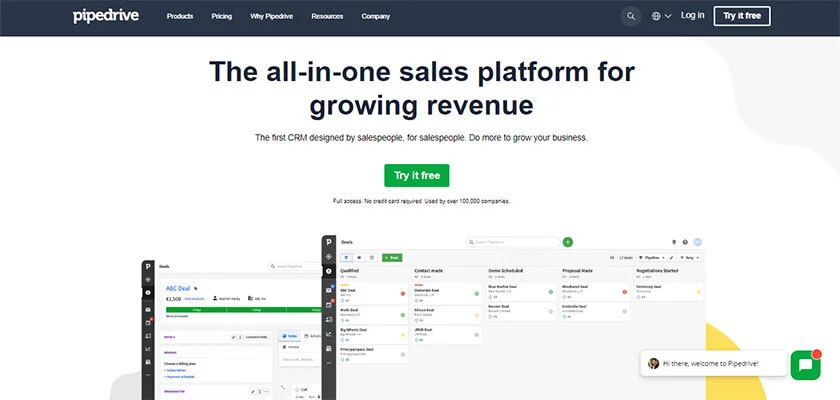Click the search field in ABC Deal window
840x400 pixels.
(x=296, y=266)
